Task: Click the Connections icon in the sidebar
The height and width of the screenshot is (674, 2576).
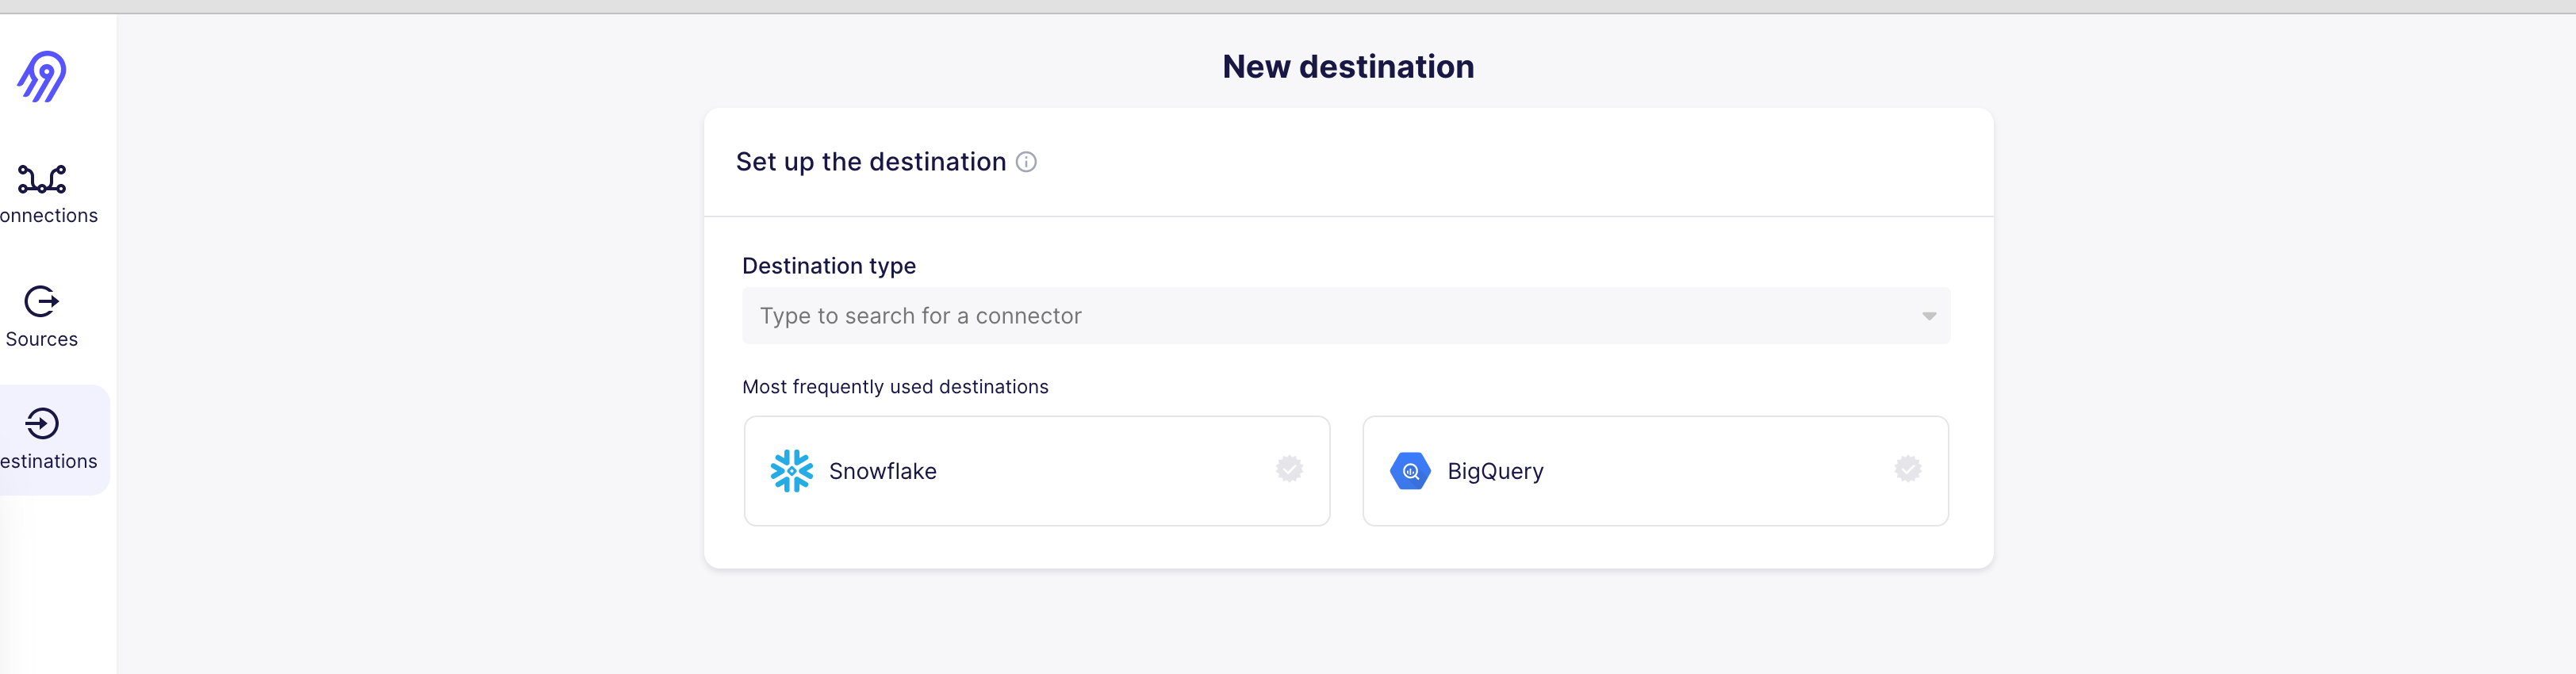Action: click(x=42, y=180)
